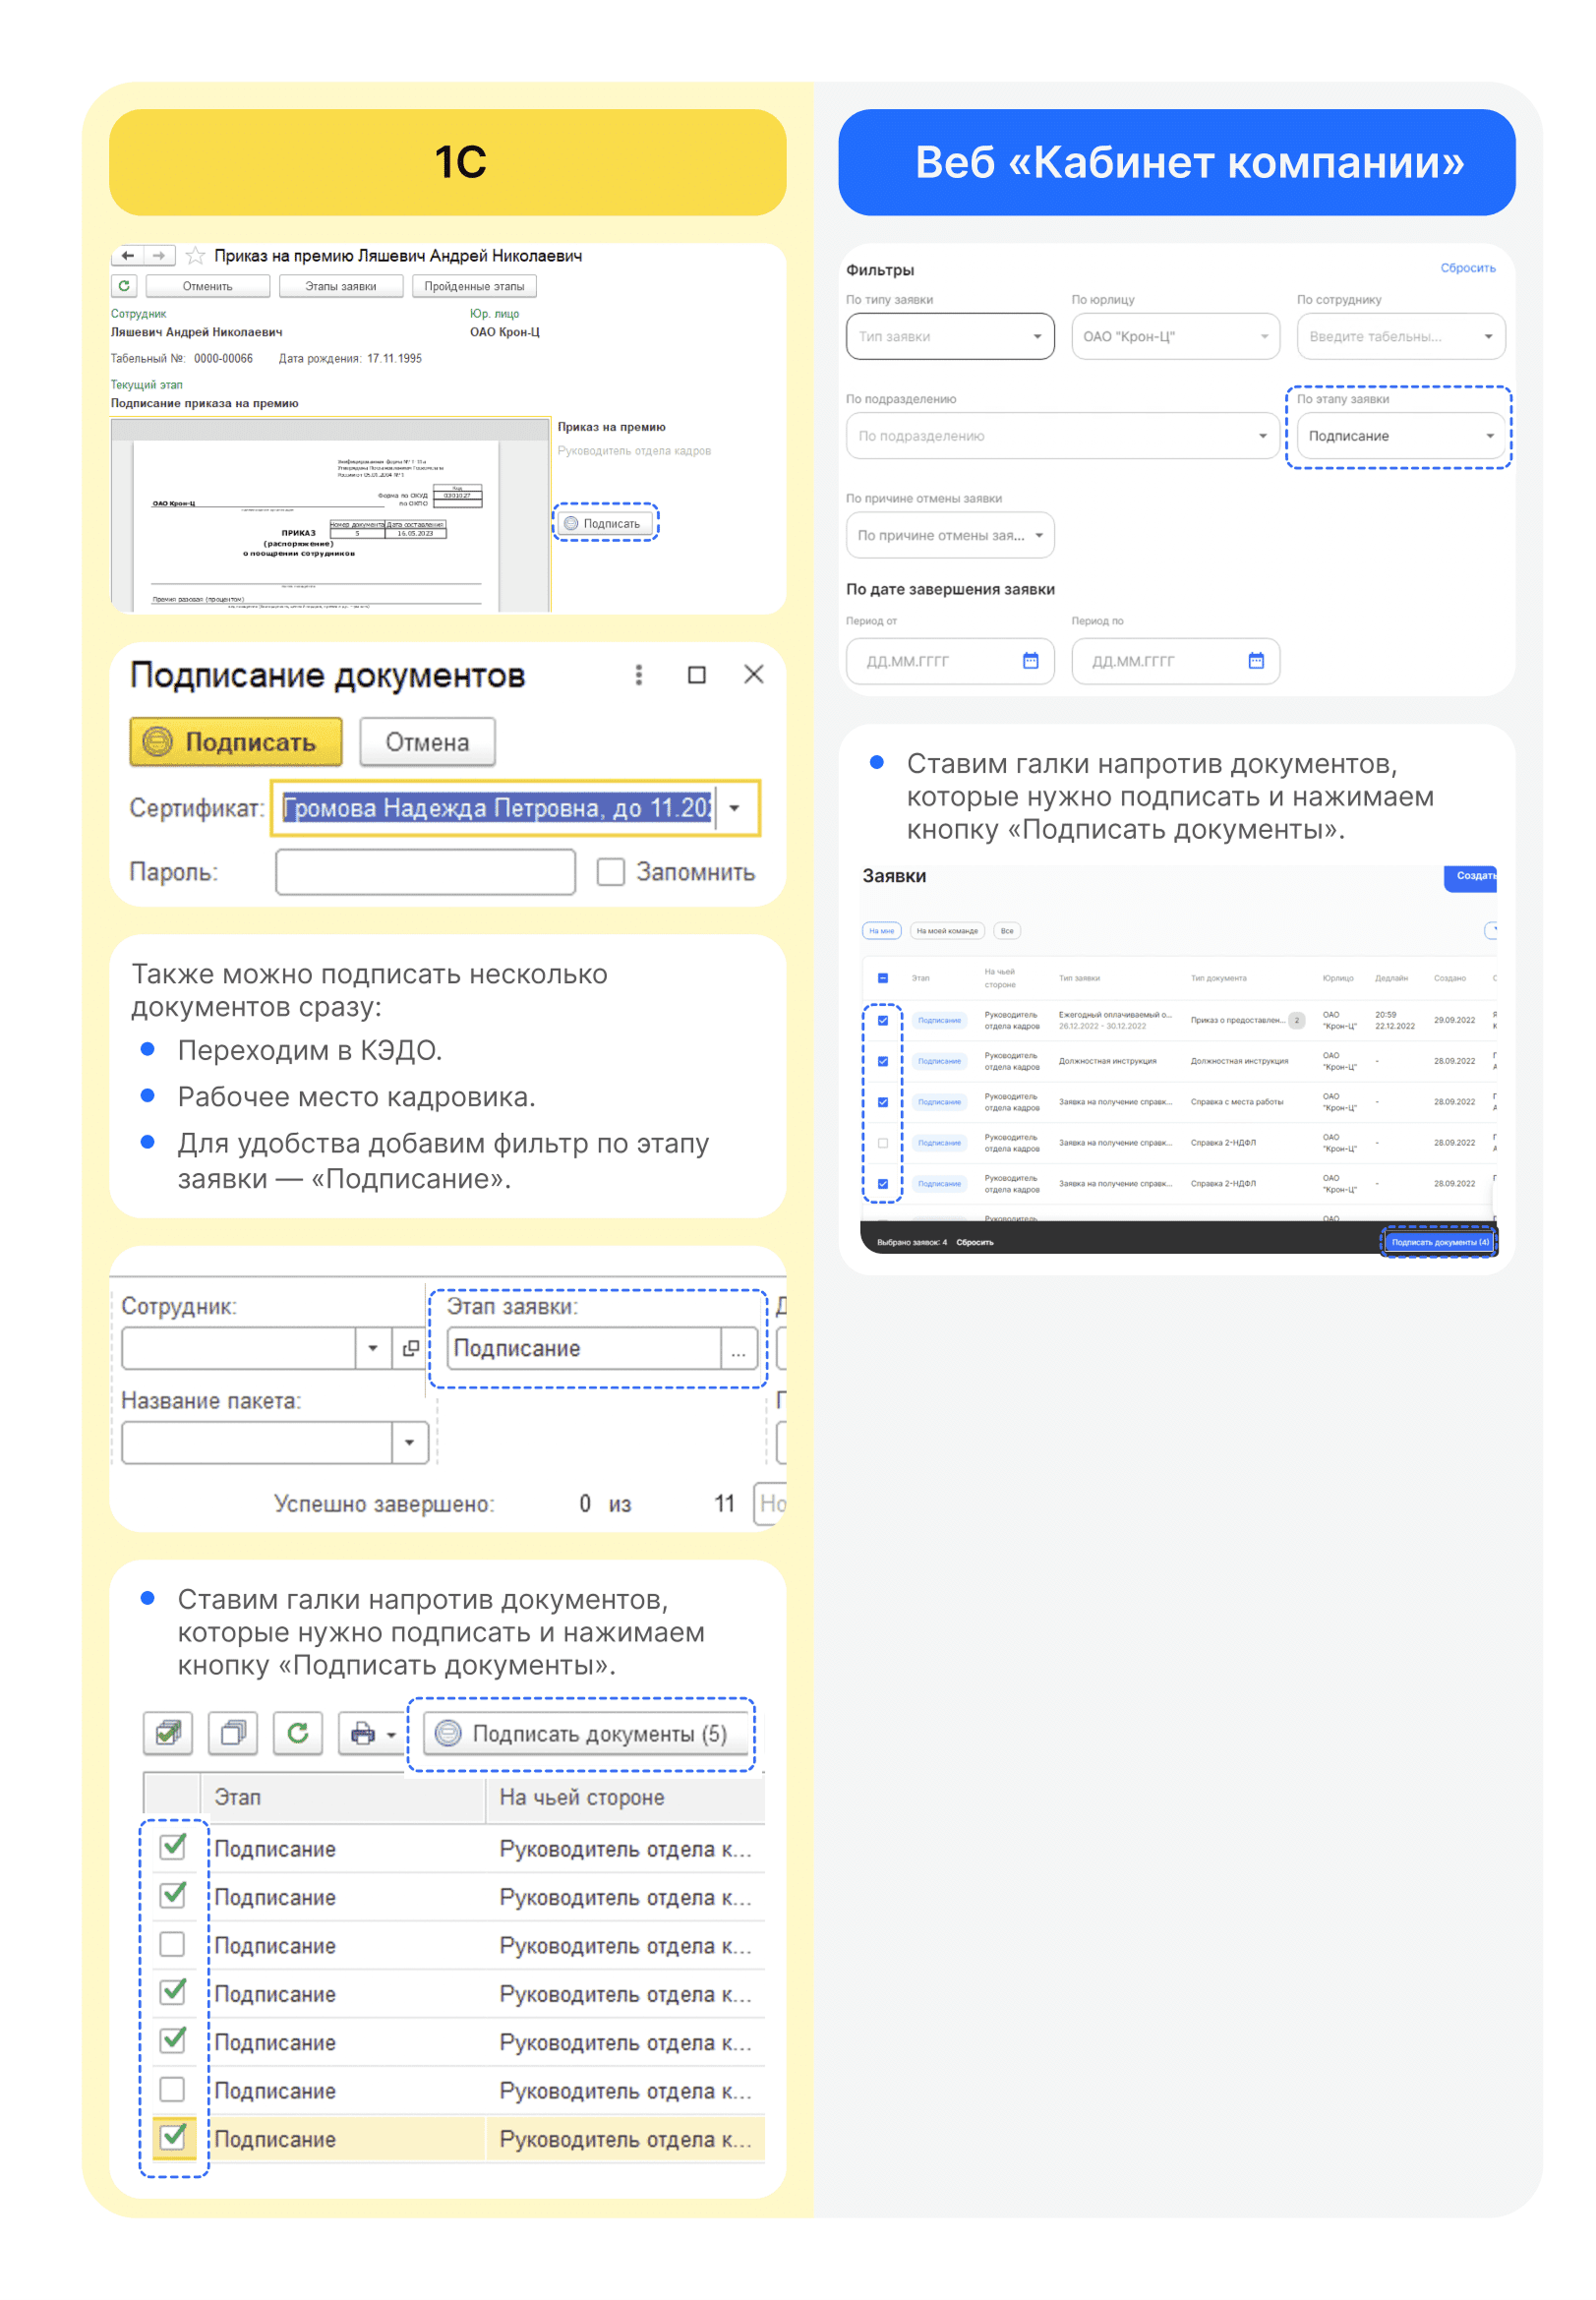Click the Этап заявки field showing Подписание

pyautogui.click(x=585, y=1348)
